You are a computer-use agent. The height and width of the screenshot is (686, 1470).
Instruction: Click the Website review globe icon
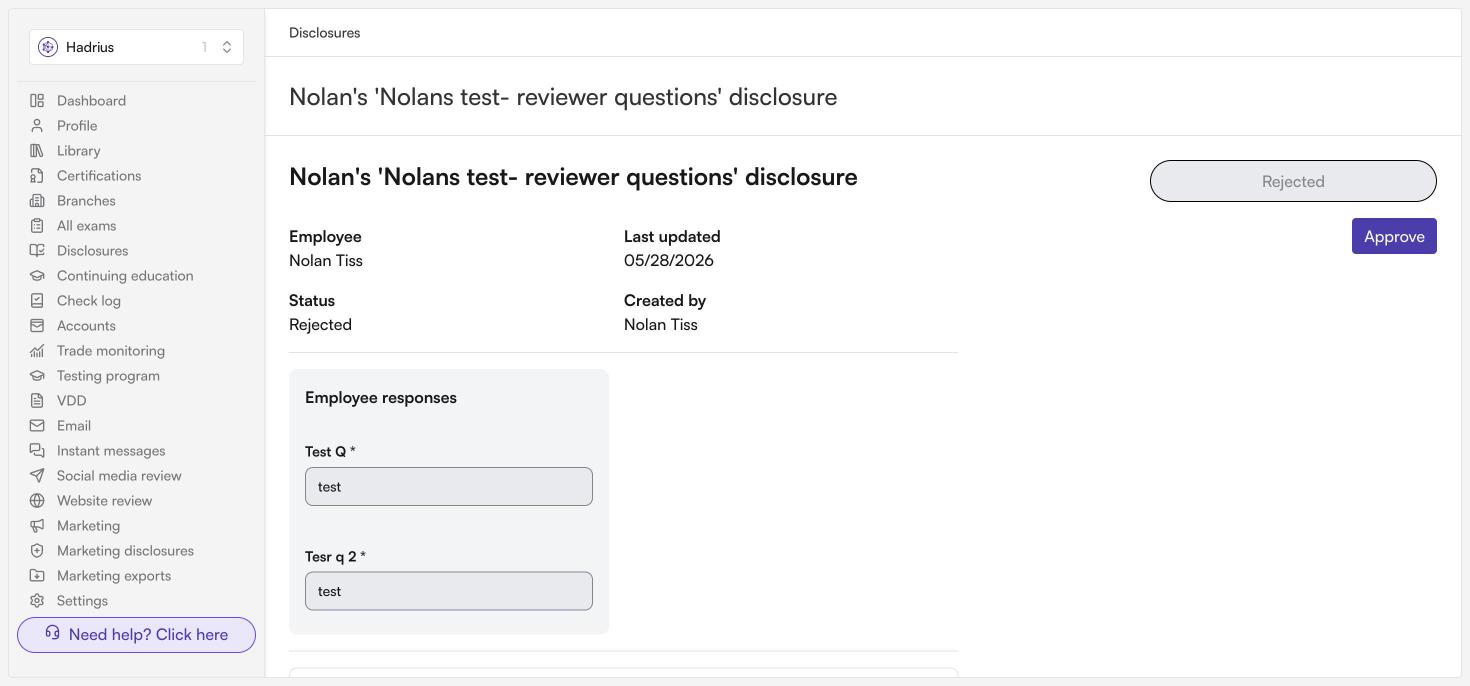[x=37, y=500]
